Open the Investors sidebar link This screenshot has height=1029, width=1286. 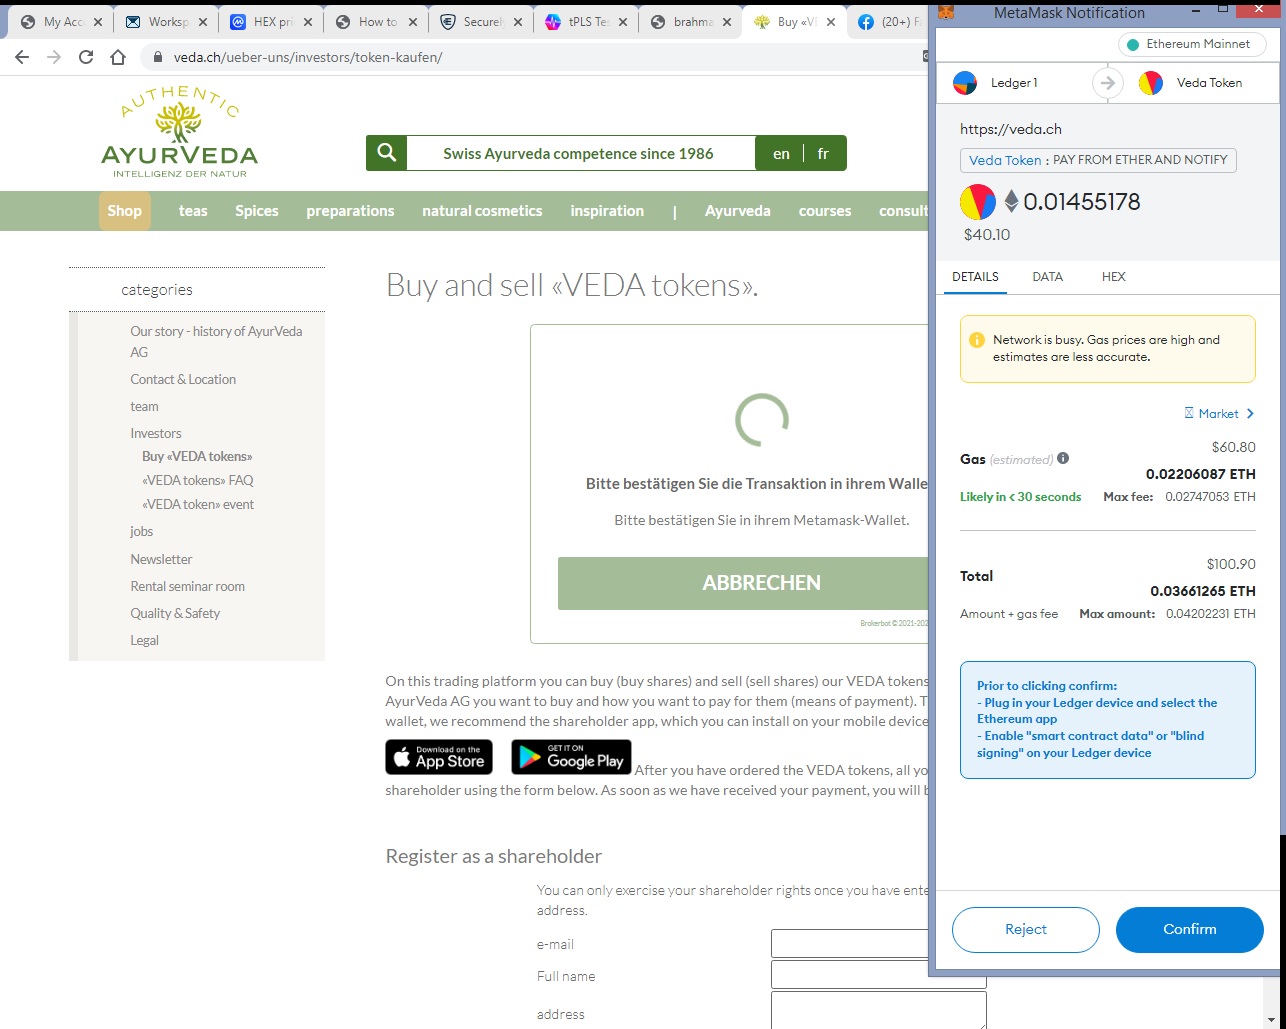[156, 433]
